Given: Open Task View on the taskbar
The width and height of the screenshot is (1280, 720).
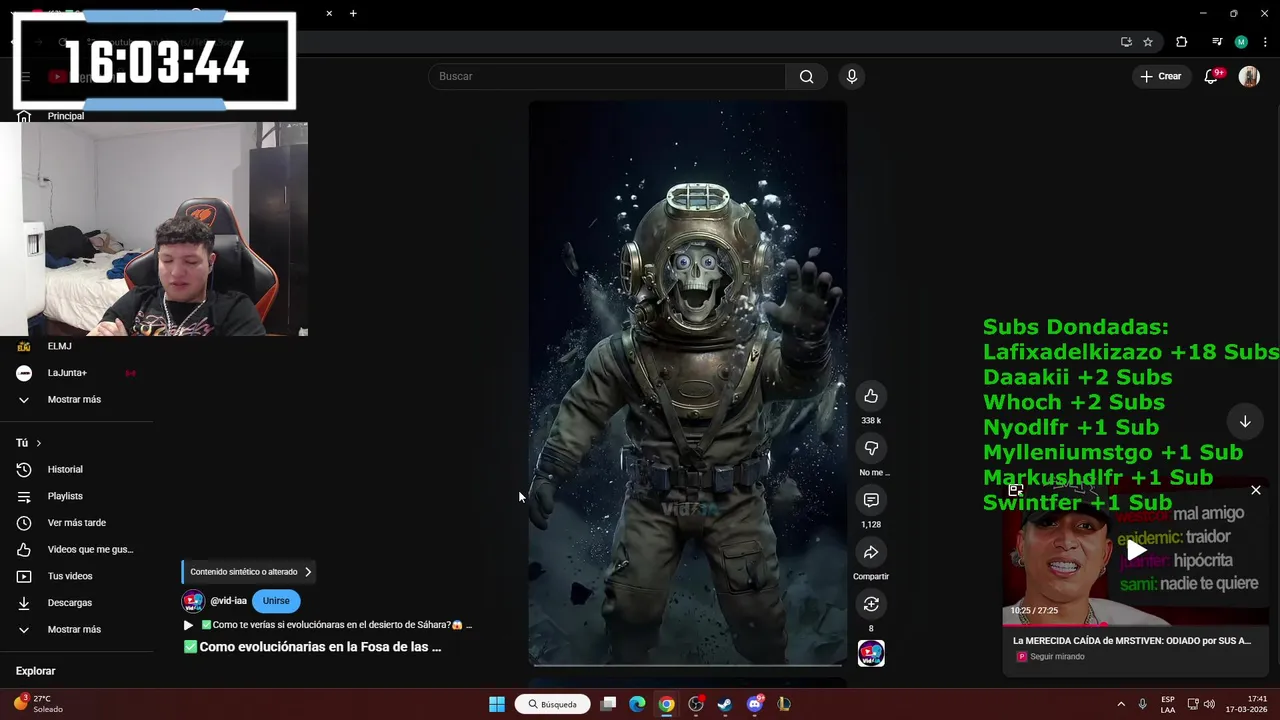Looking at the screenshot, I should 608,704.
